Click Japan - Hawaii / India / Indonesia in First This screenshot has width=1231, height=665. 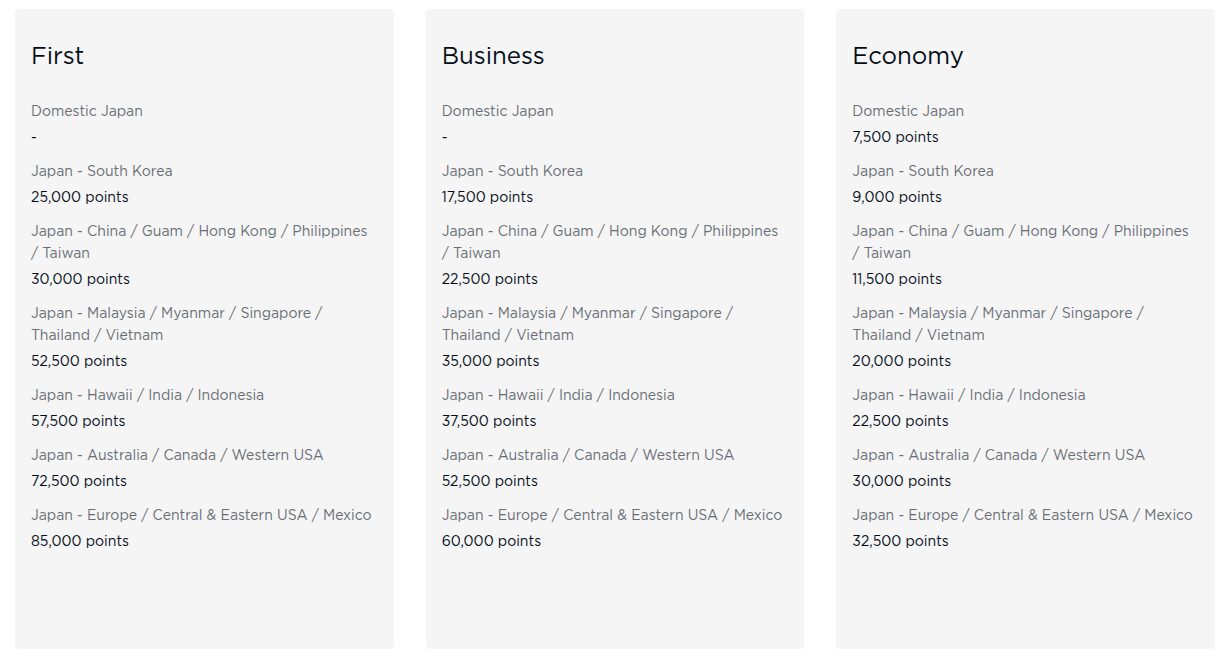147,395
